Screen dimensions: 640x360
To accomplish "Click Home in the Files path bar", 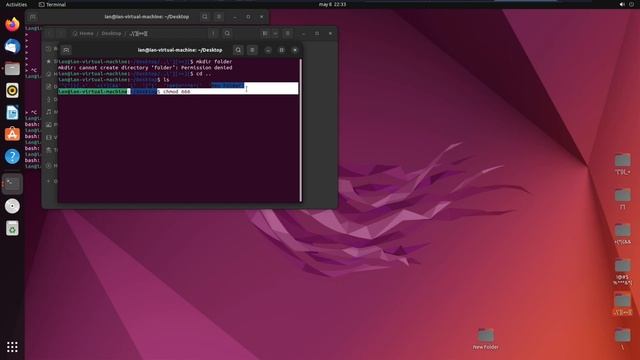I will [83, 33].
